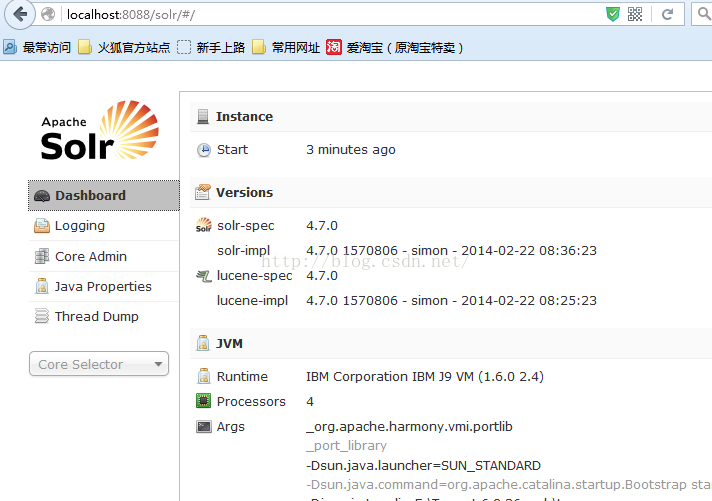This screenshot has width=712, height=501.
Task: Click the Start clock icon
Action: [x=203, y=149]
